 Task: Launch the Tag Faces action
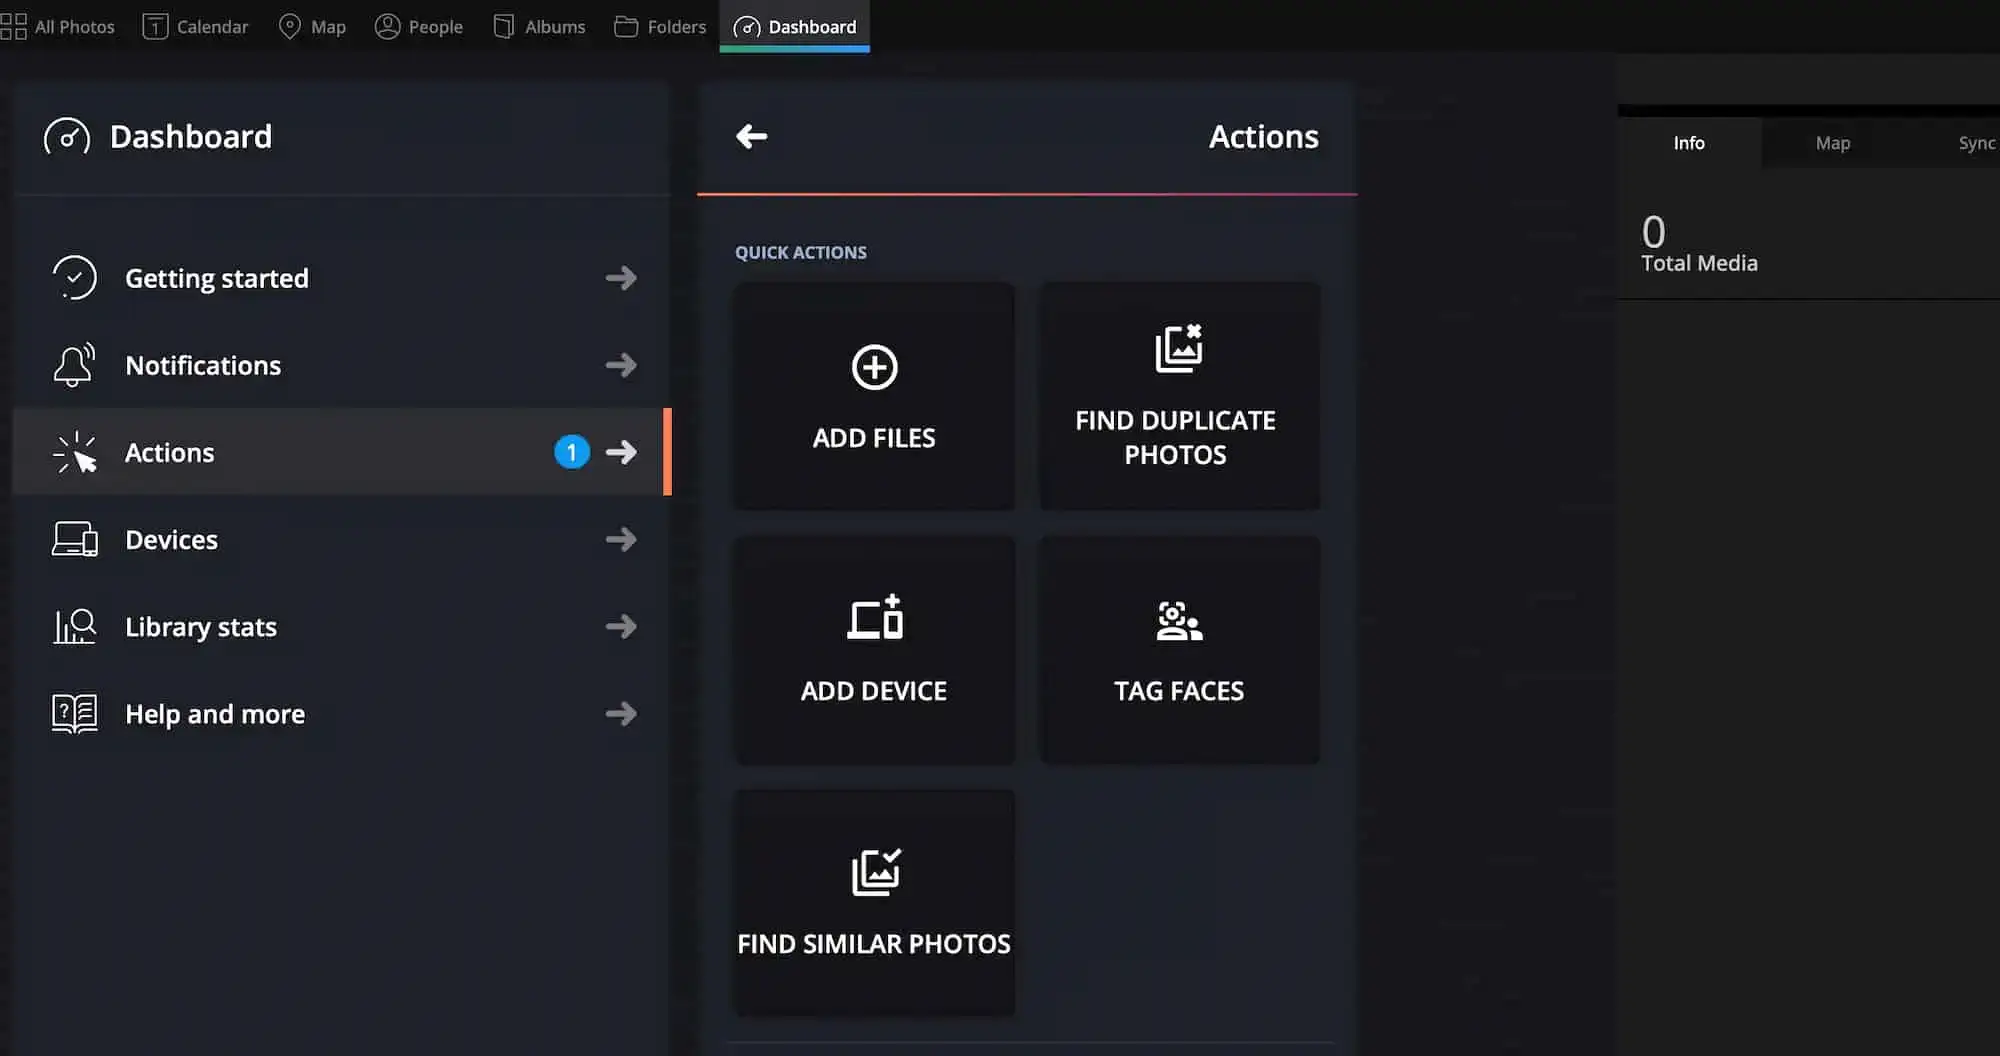1179,651
